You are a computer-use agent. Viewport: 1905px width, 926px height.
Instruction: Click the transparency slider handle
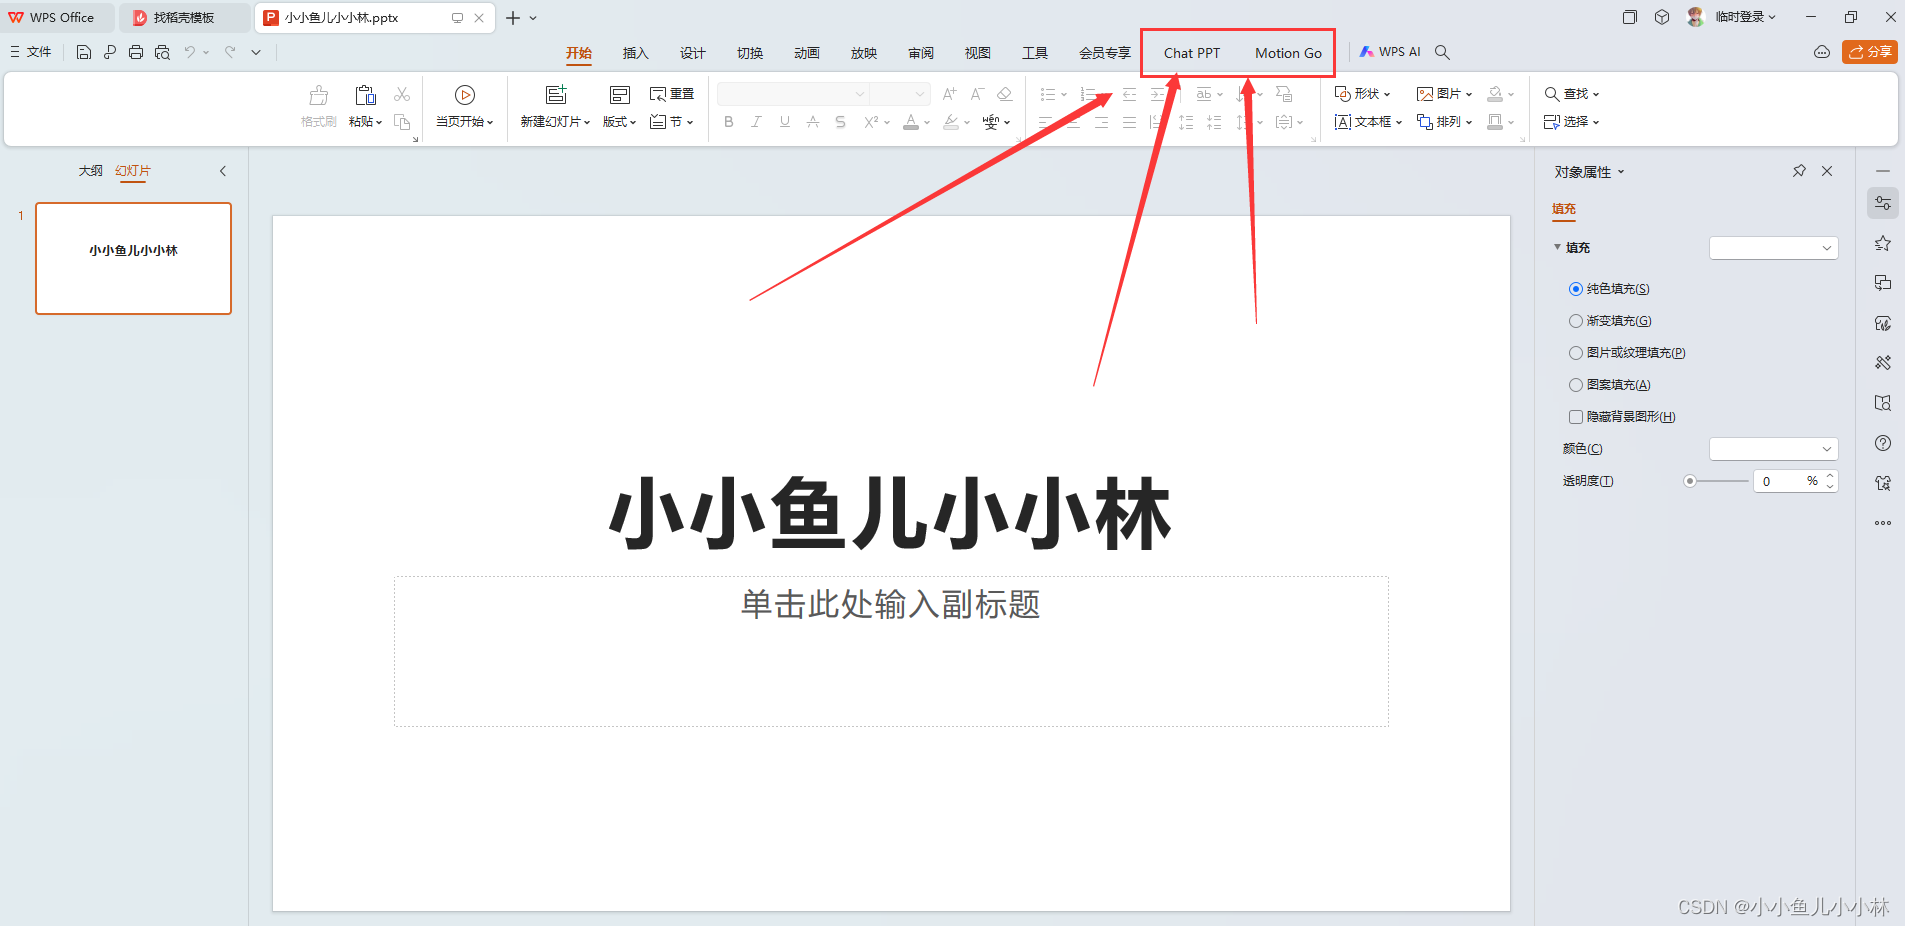coord(1690,481)
